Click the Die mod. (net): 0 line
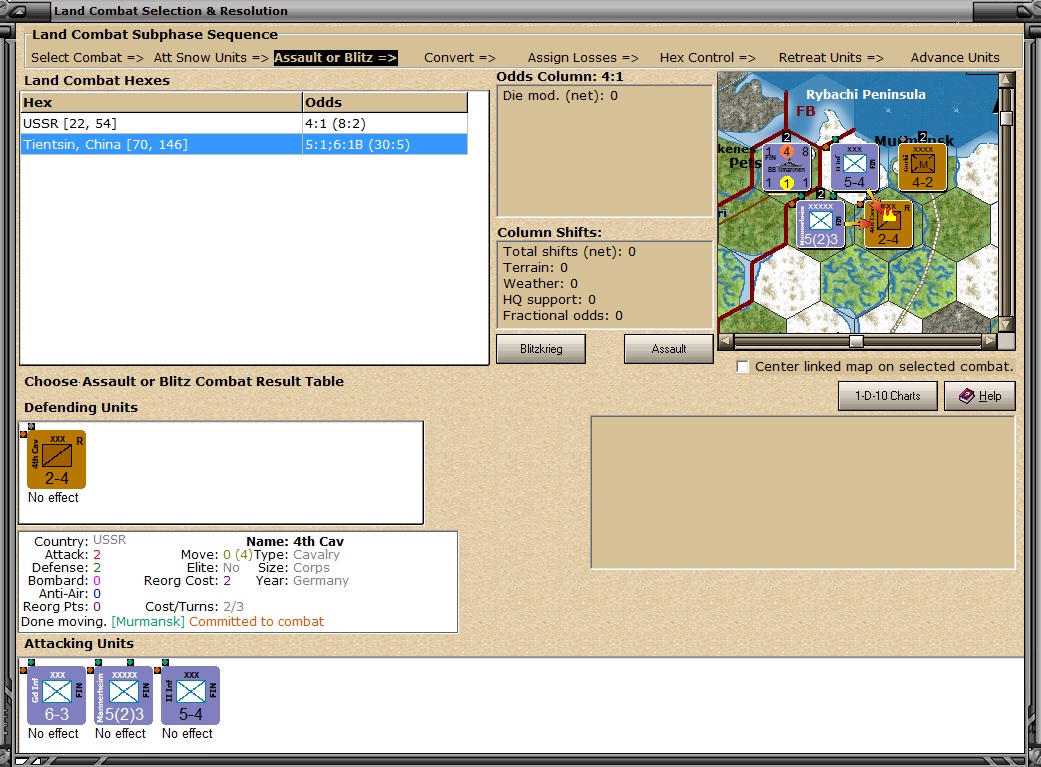 pos(560,96)
